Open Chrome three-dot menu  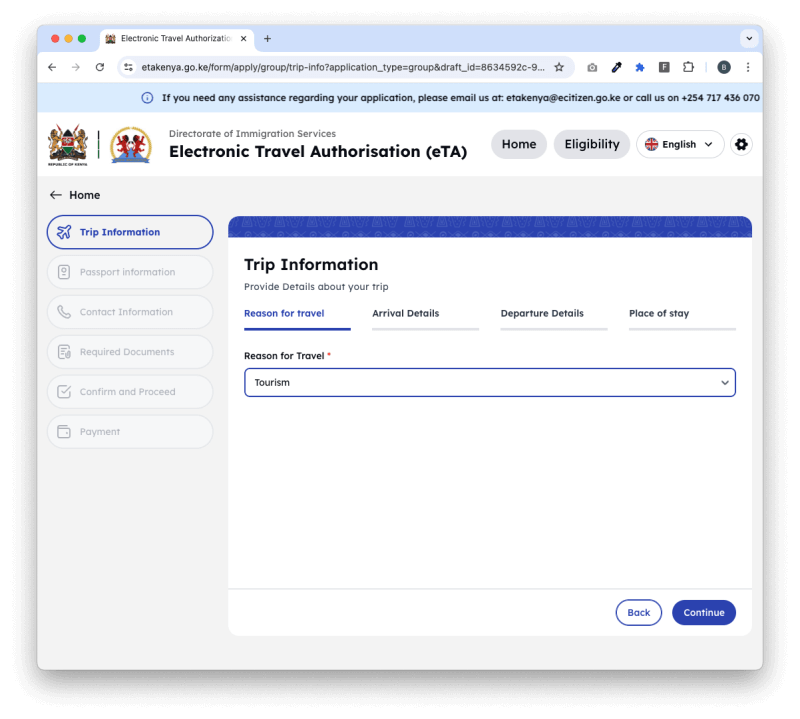point(748,67)
